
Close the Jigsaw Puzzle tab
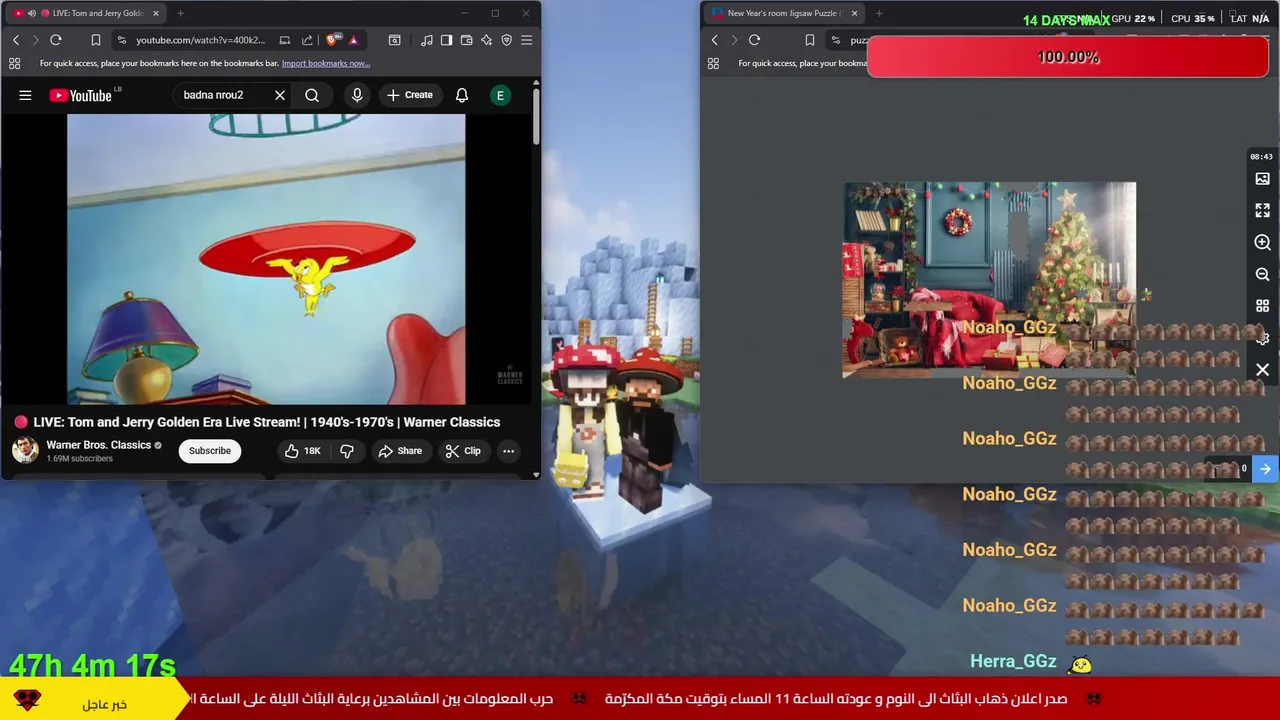[x=854, y=13]
